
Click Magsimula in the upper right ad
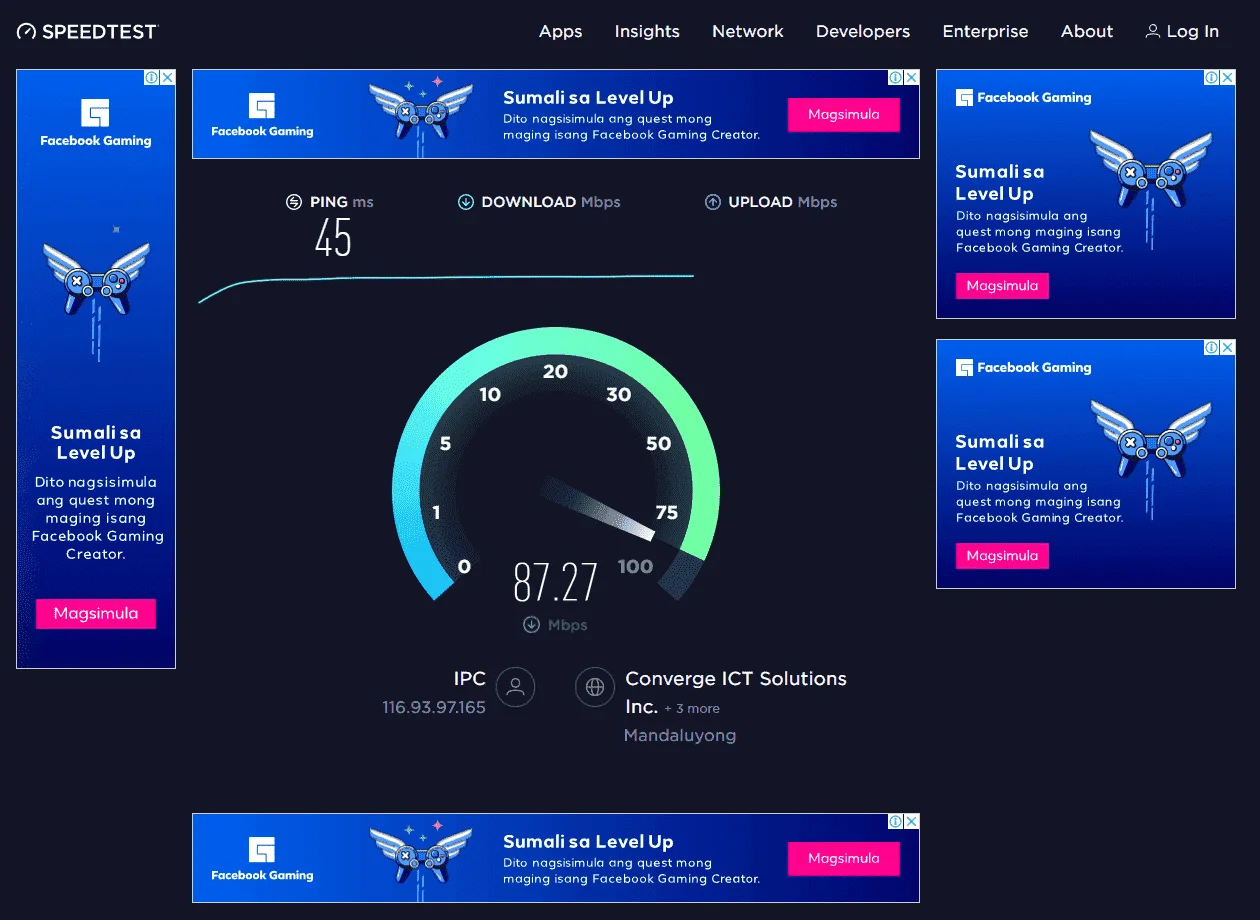1002,285
